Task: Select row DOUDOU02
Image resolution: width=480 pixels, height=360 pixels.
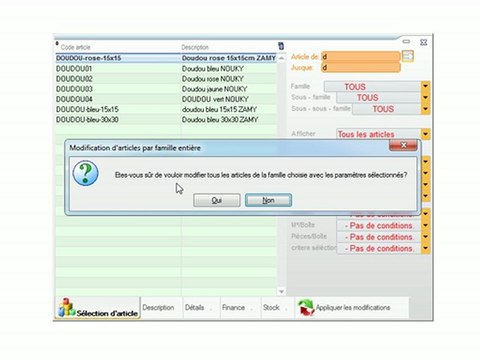Action: coord(166,79)
